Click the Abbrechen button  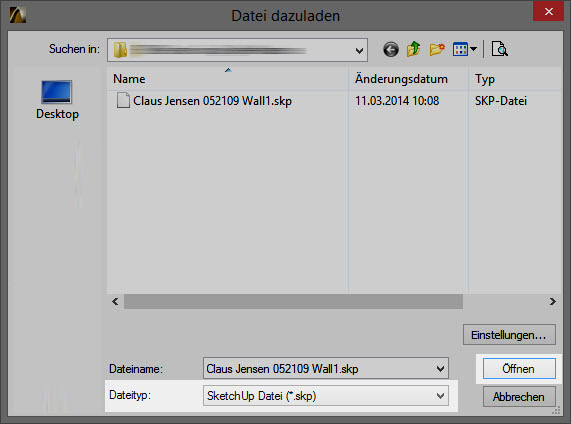(519, 397)
